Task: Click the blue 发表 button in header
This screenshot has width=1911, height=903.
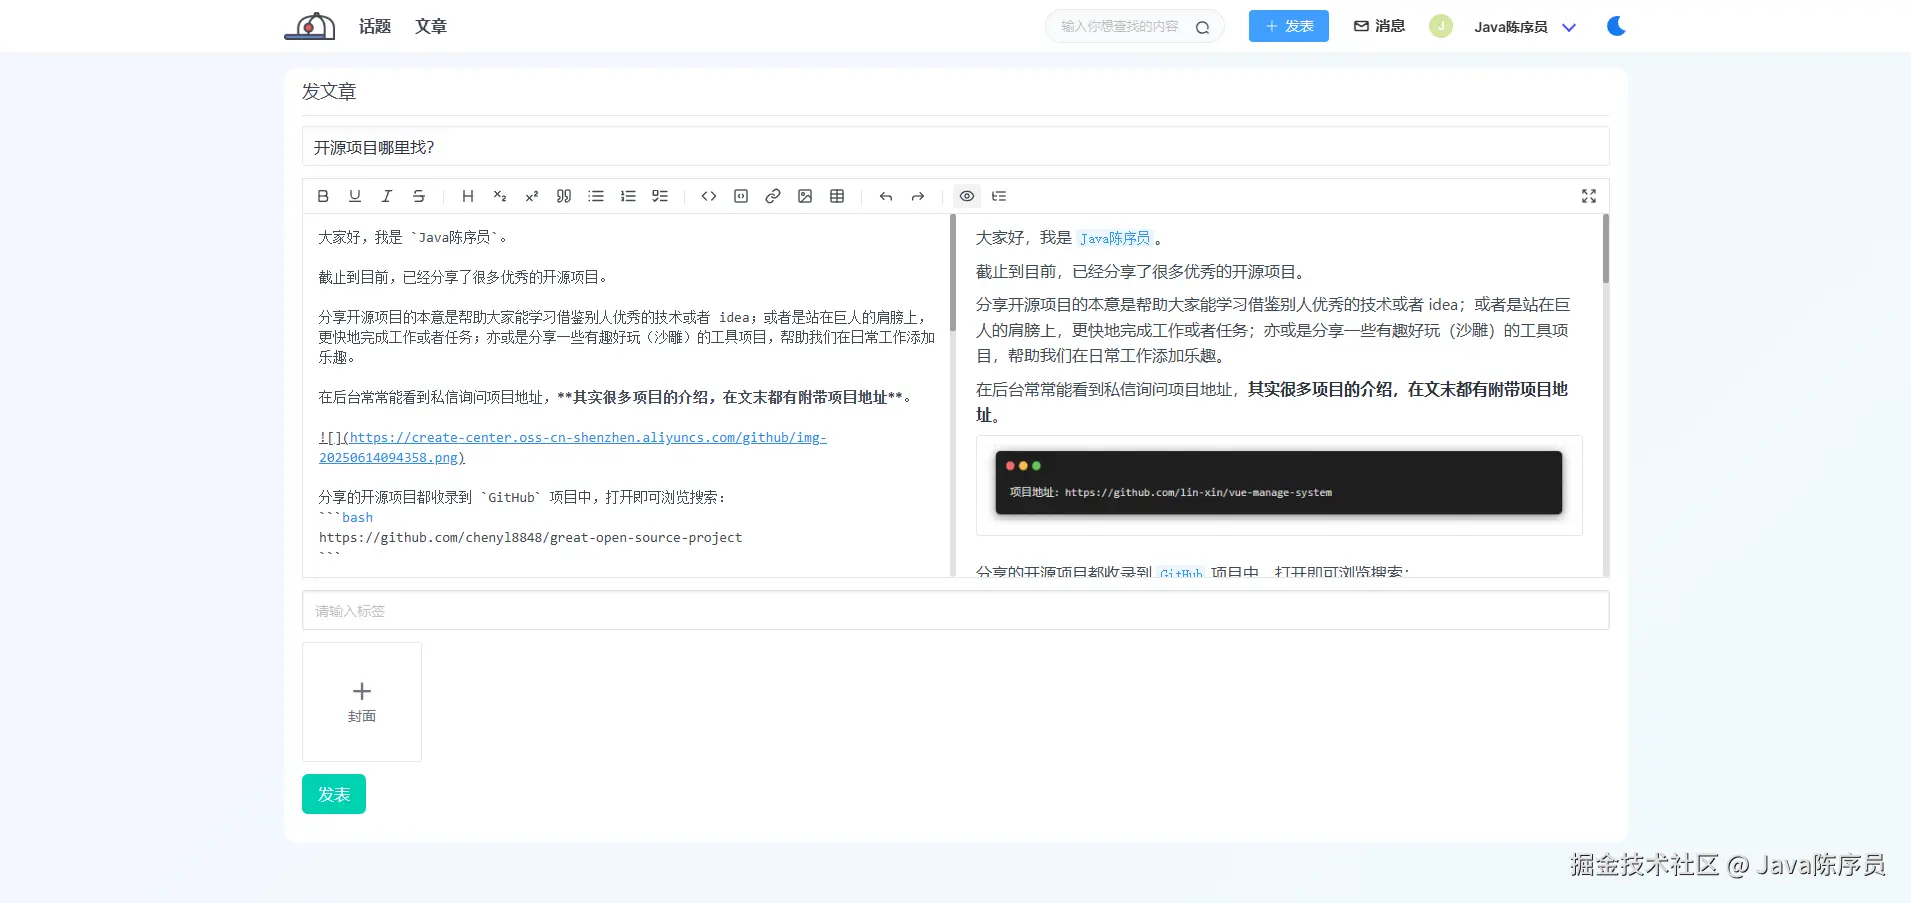Action: (x=1289, y=26)
